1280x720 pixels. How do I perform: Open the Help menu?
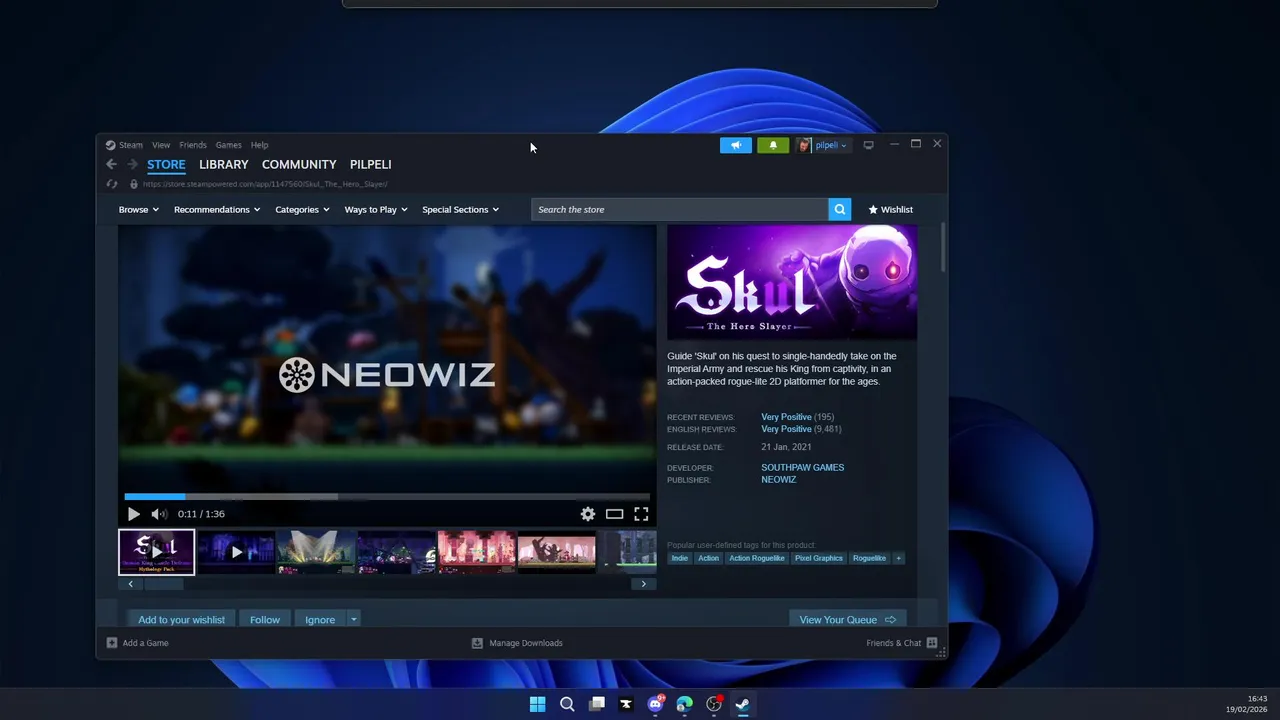pos(260,145)
